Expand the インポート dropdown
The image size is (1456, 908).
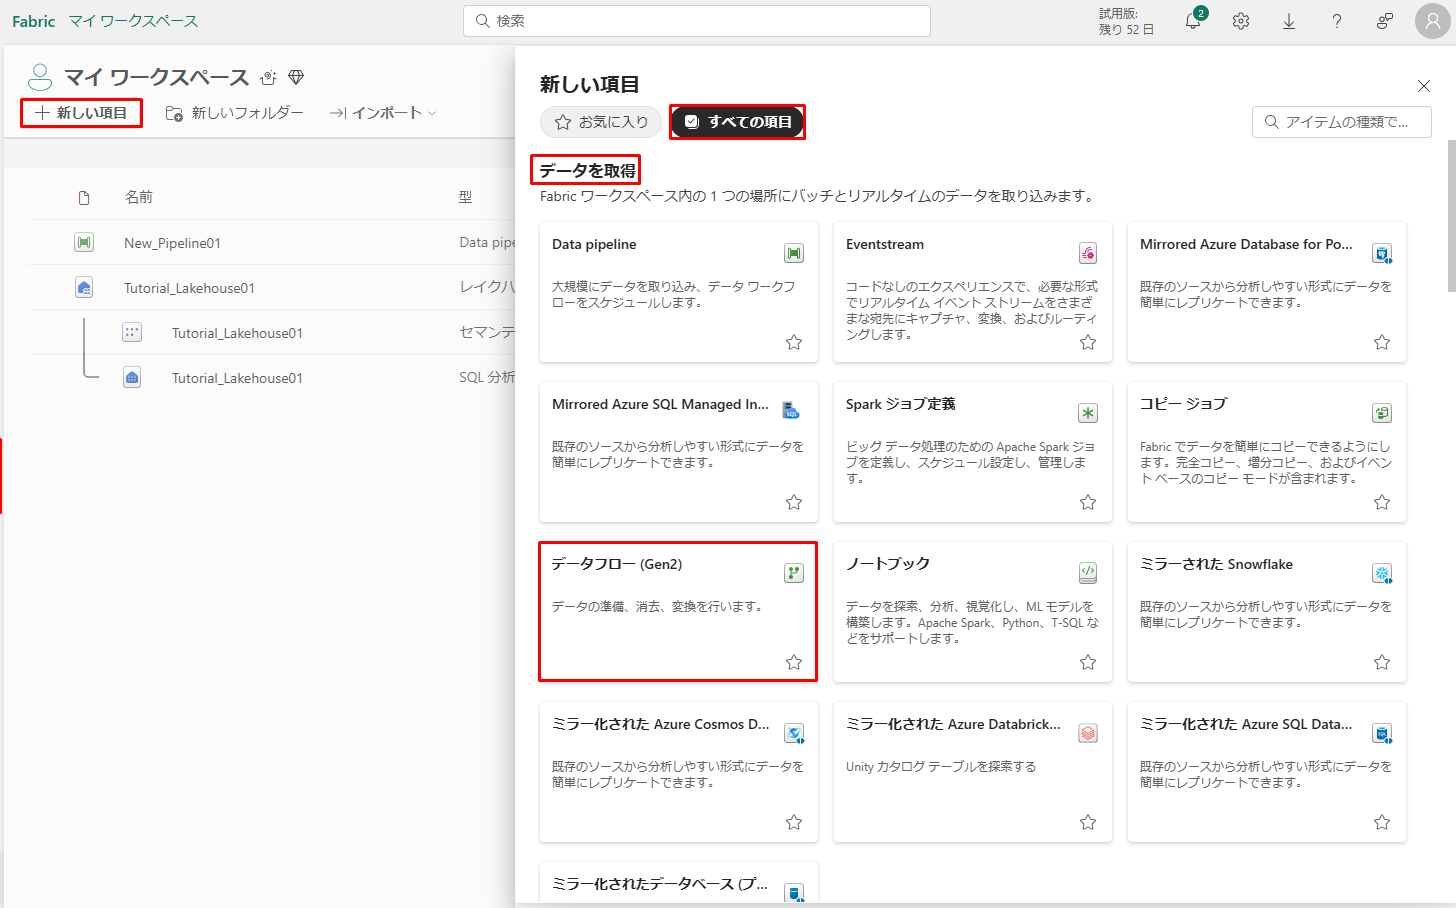[x=383, y=113]
